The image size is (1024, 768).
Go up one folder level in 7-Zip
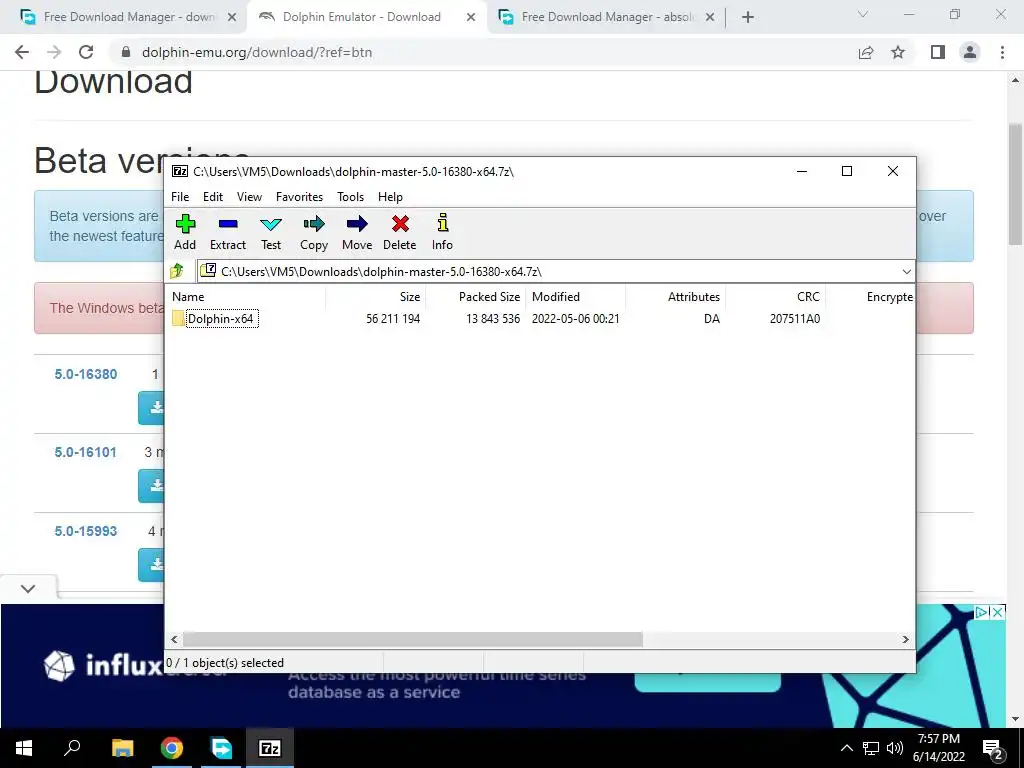click(177, 271)
